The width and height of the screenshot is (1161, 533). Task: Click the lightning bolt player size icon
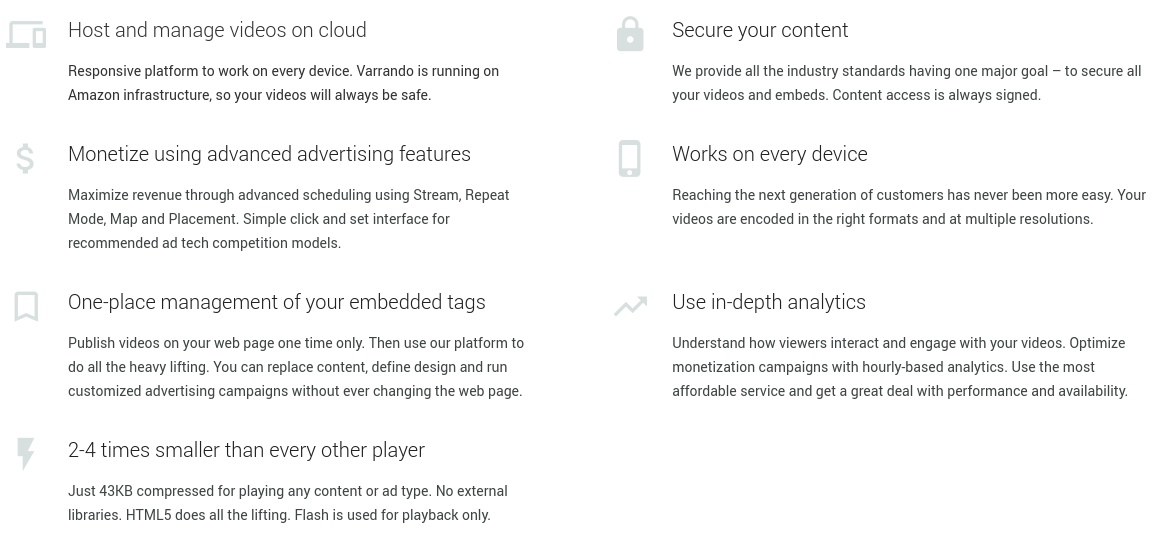pos(26,454)
